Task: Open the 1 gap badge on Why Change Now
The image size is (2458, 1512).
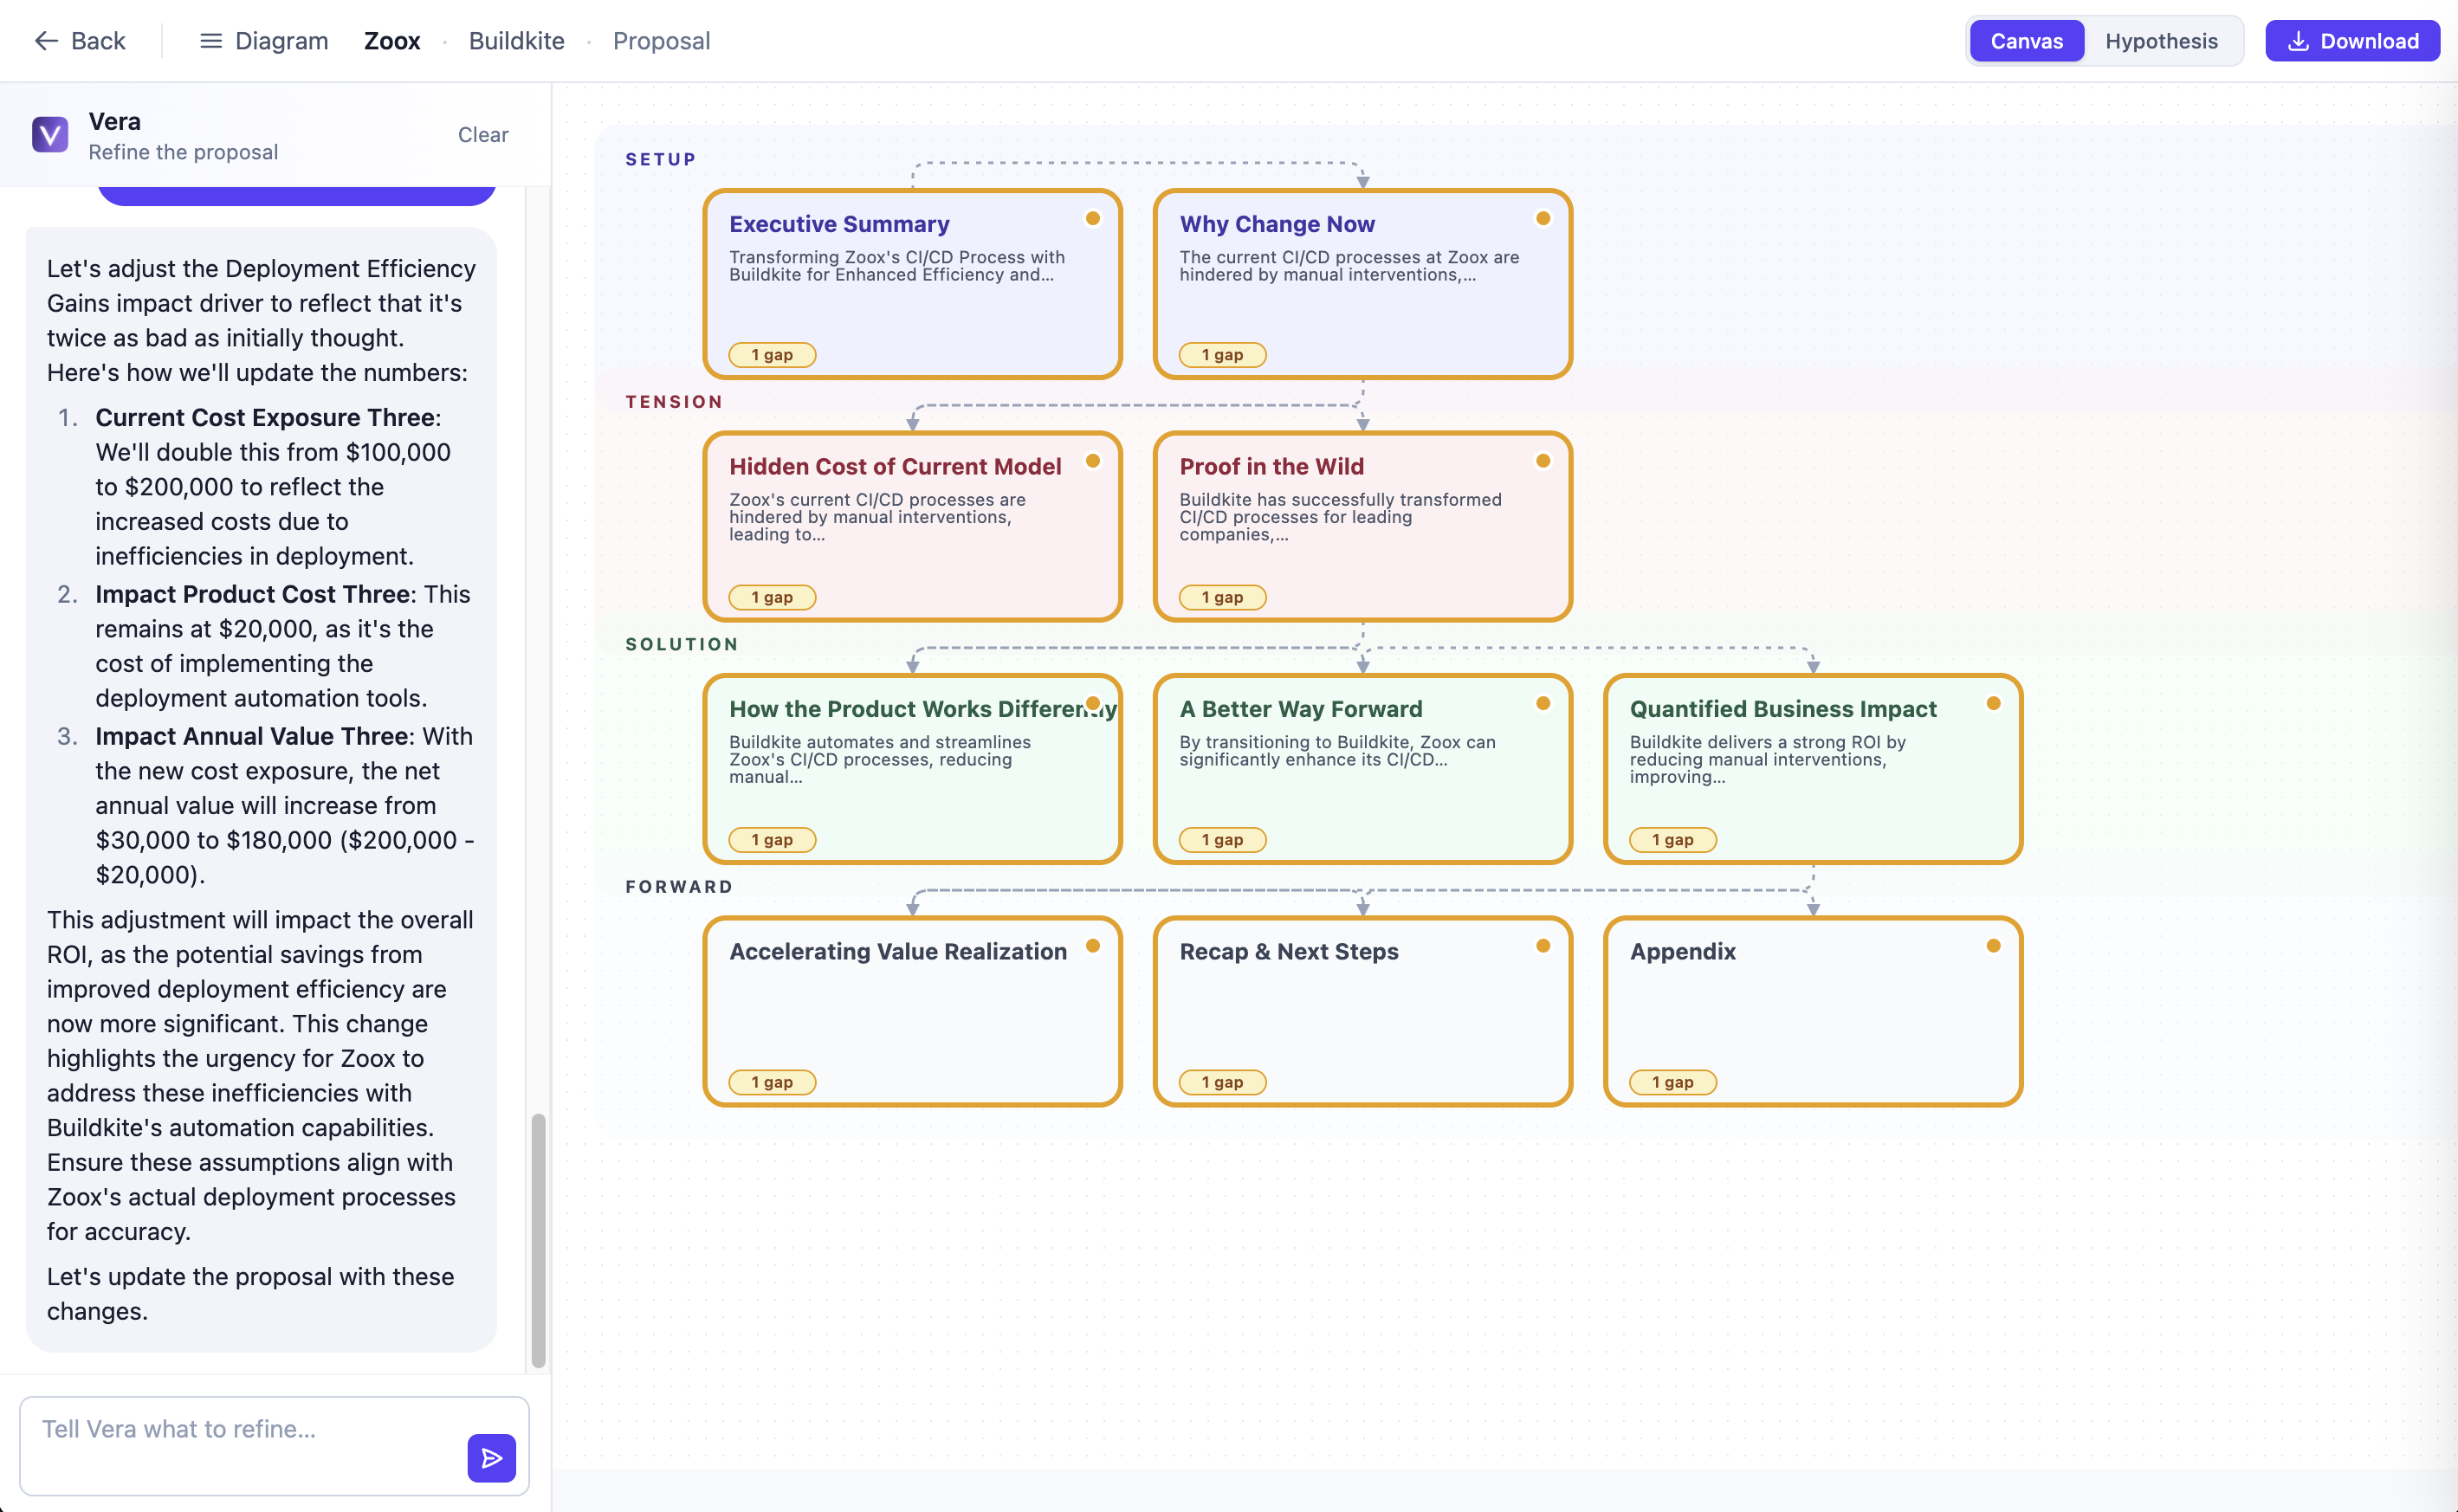Action: [1222, 355]
